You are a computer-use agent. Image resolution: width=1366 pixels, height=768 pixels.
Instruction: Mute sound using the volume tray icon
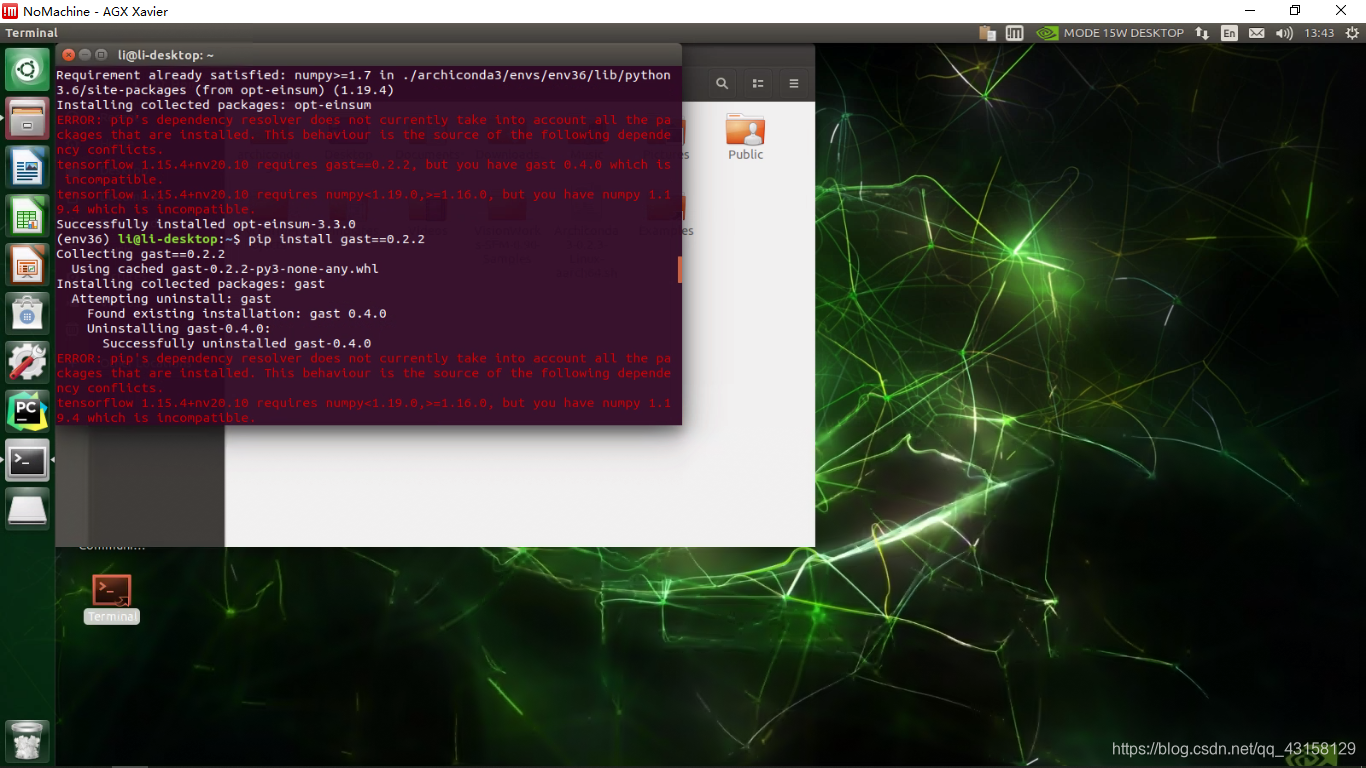[1283, 32]
